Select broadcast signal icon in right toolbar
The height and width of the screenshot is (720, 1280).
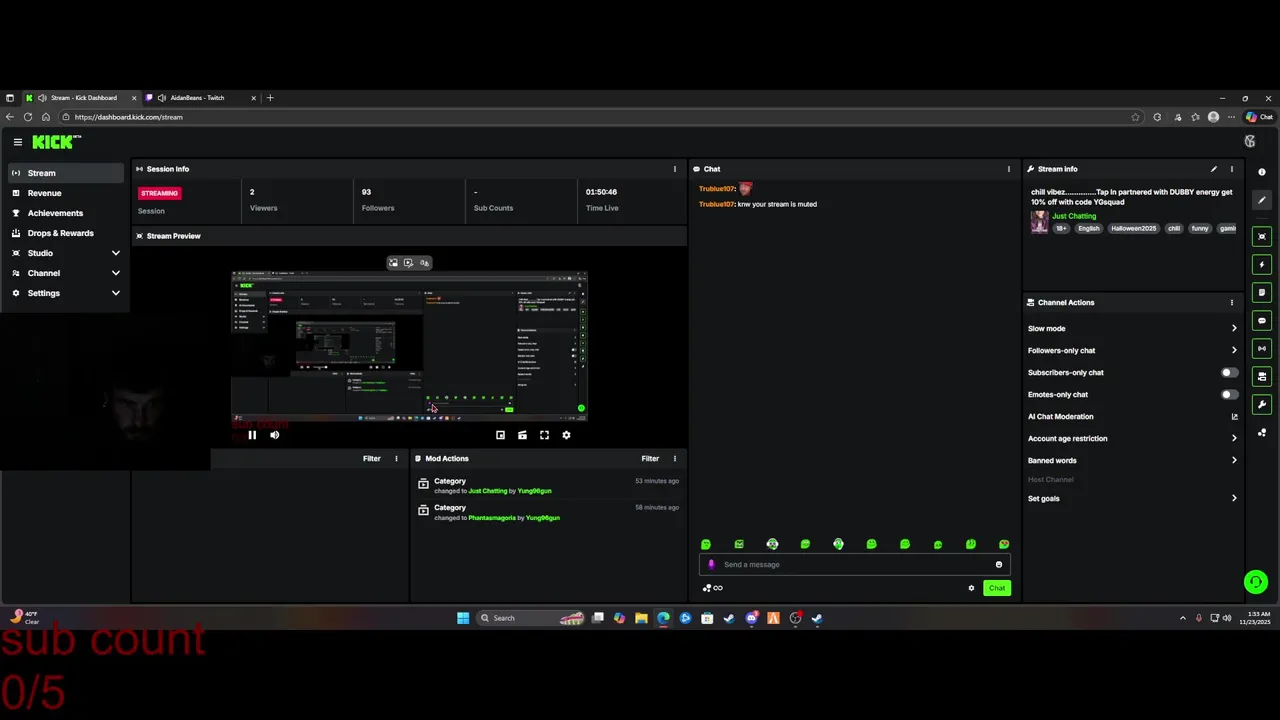(1262, 349)
